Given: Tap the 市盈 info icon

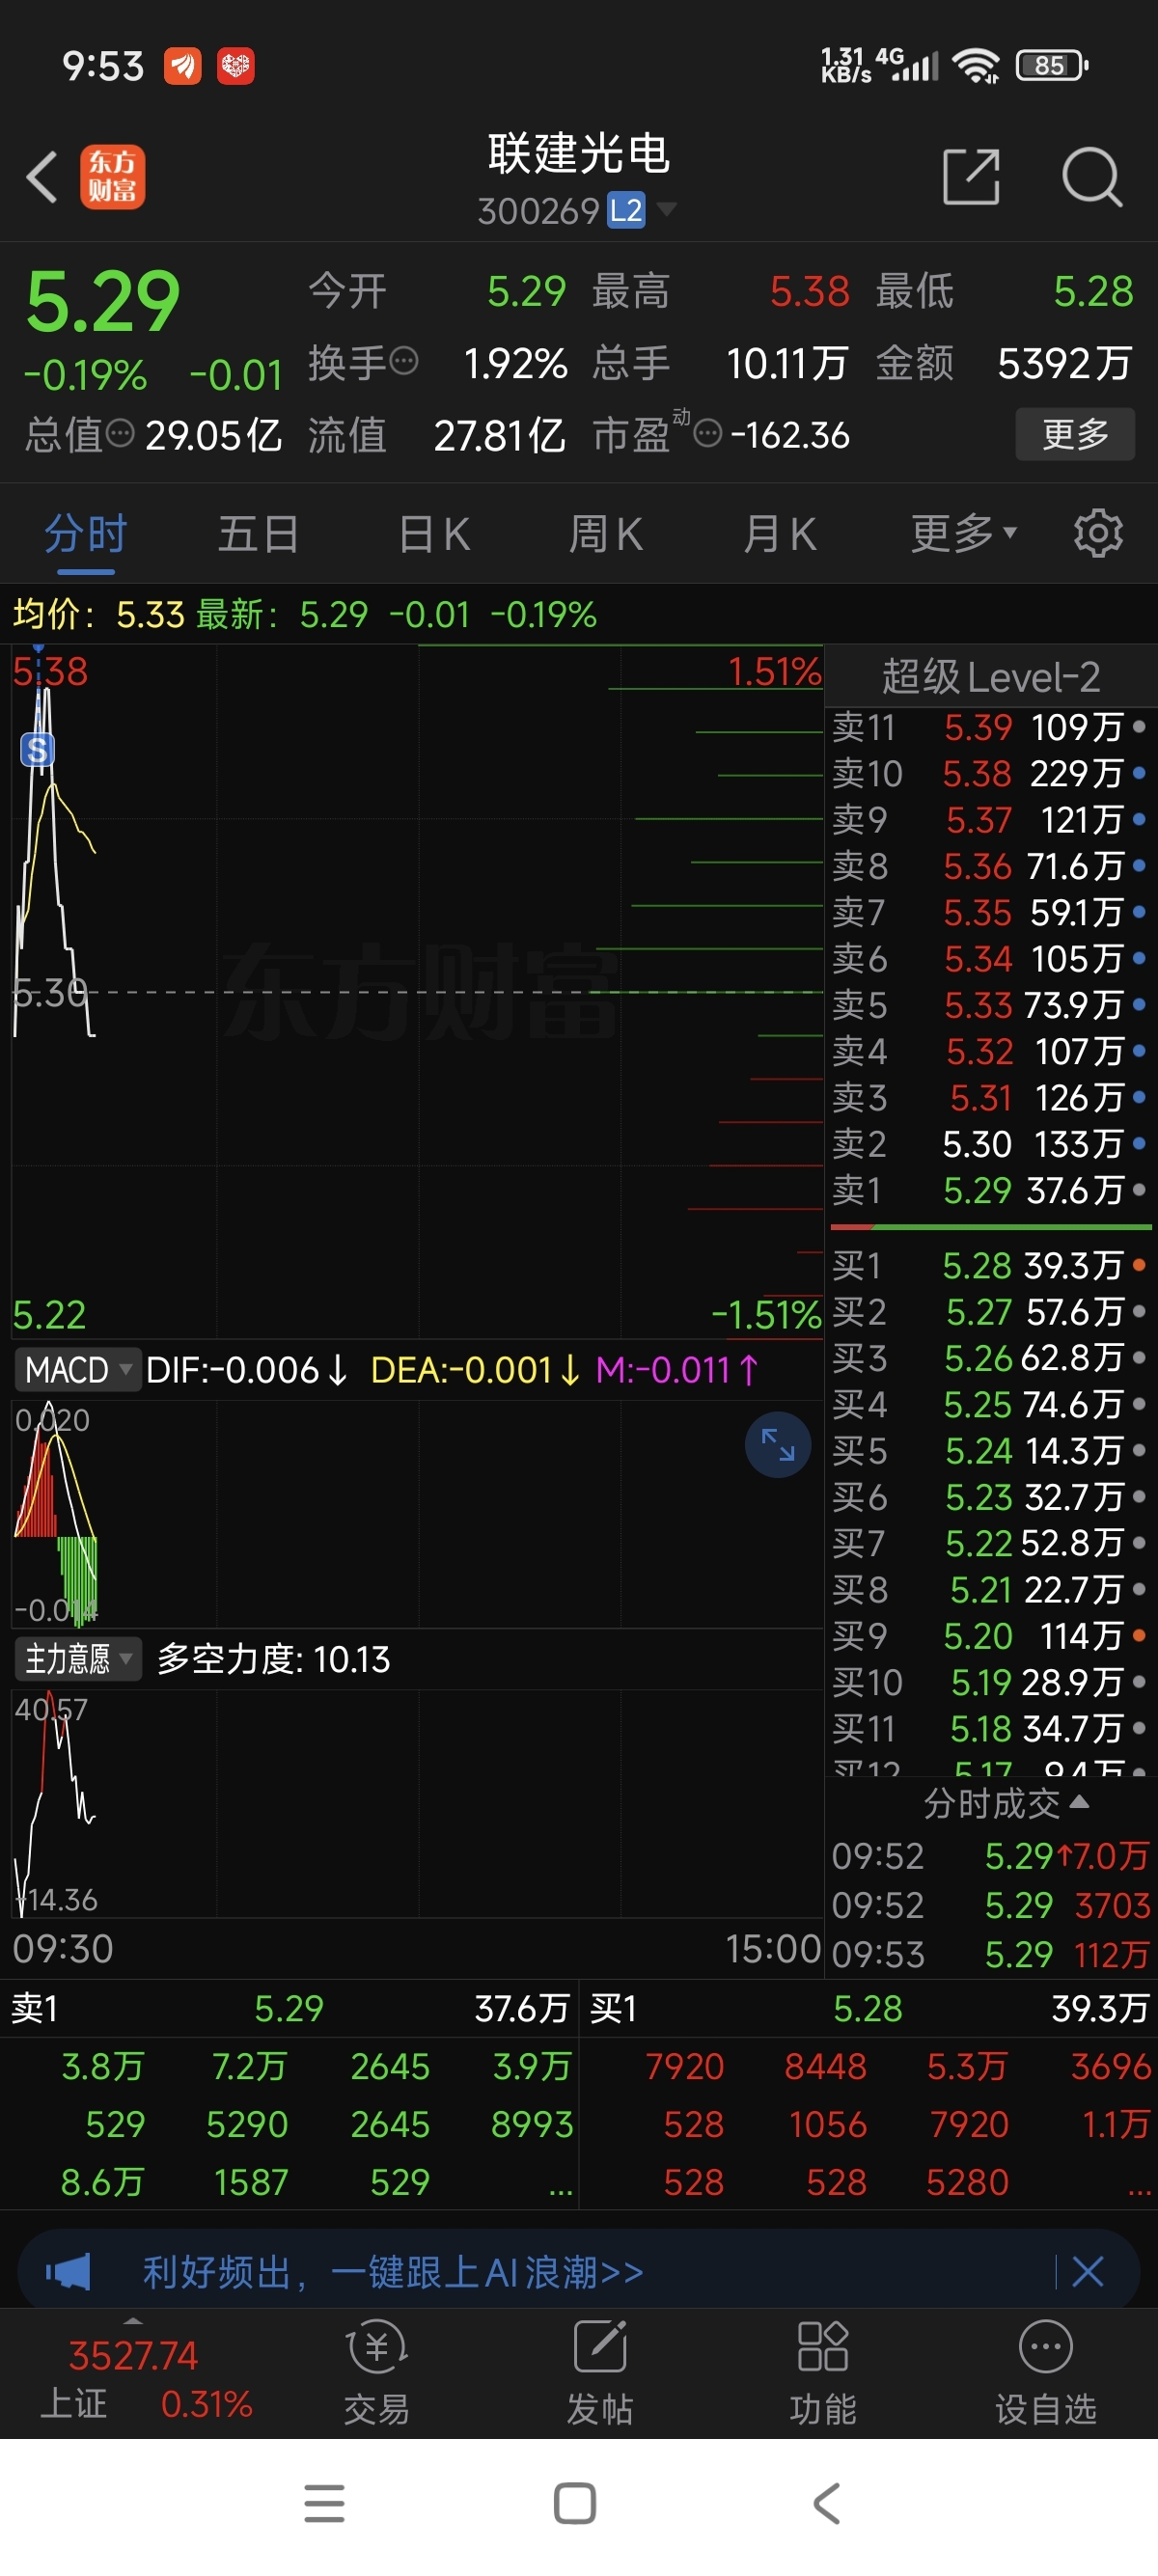Looking at the screenshot, I should [x=707, y=434].
